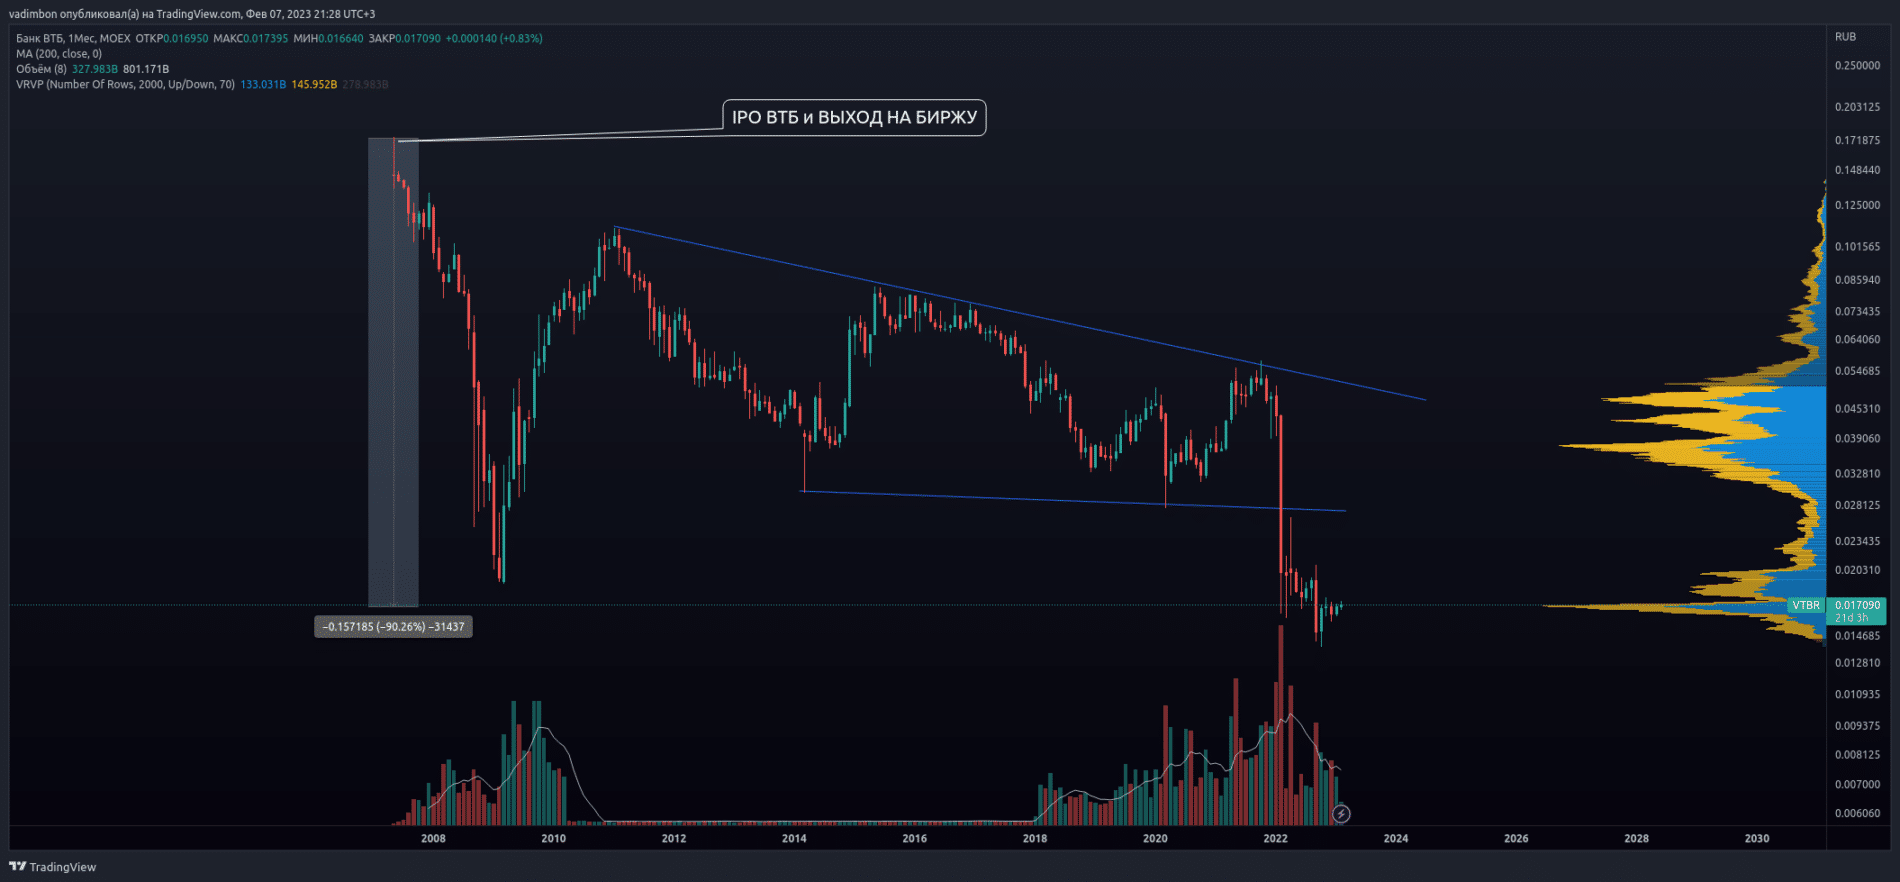This screenshot has width=1900, height=882.
Task: Open the VRVP indicator legend settings
Action: point(125,84)
